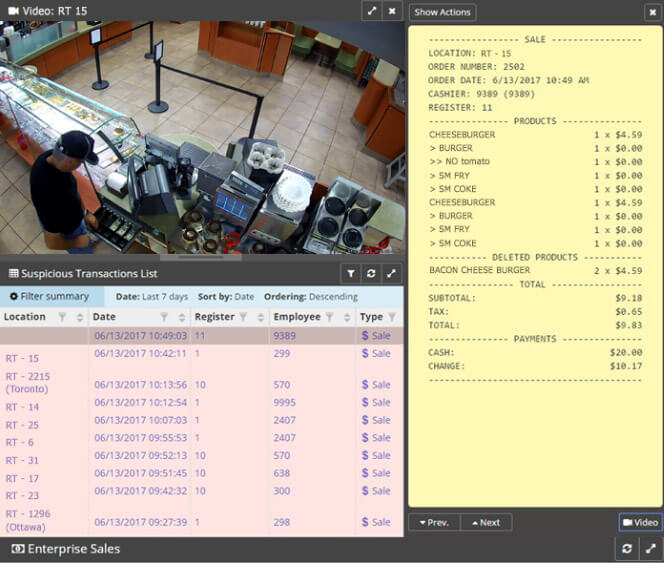Toggle the Video button below receipt
Image resolution: width=664 pixels, height=563 pixels.
click(640, 522)
